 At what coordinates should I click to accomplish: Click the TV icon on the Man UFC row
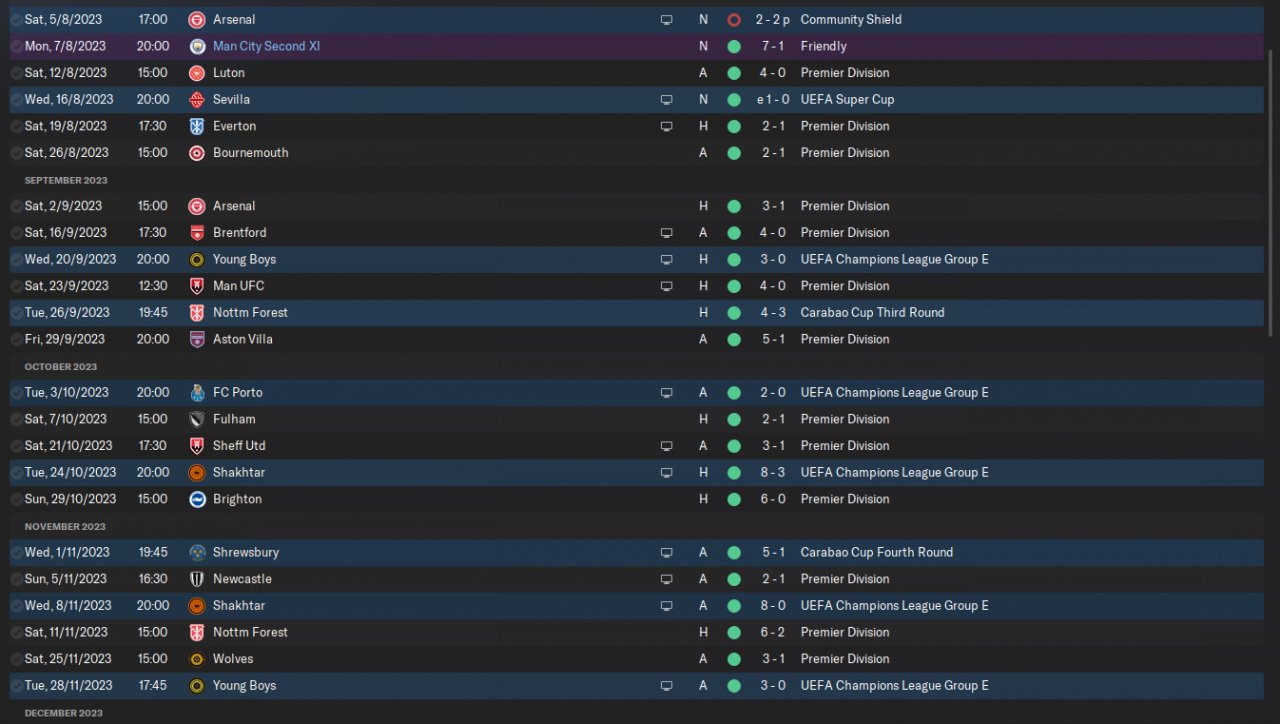(666, 286)
